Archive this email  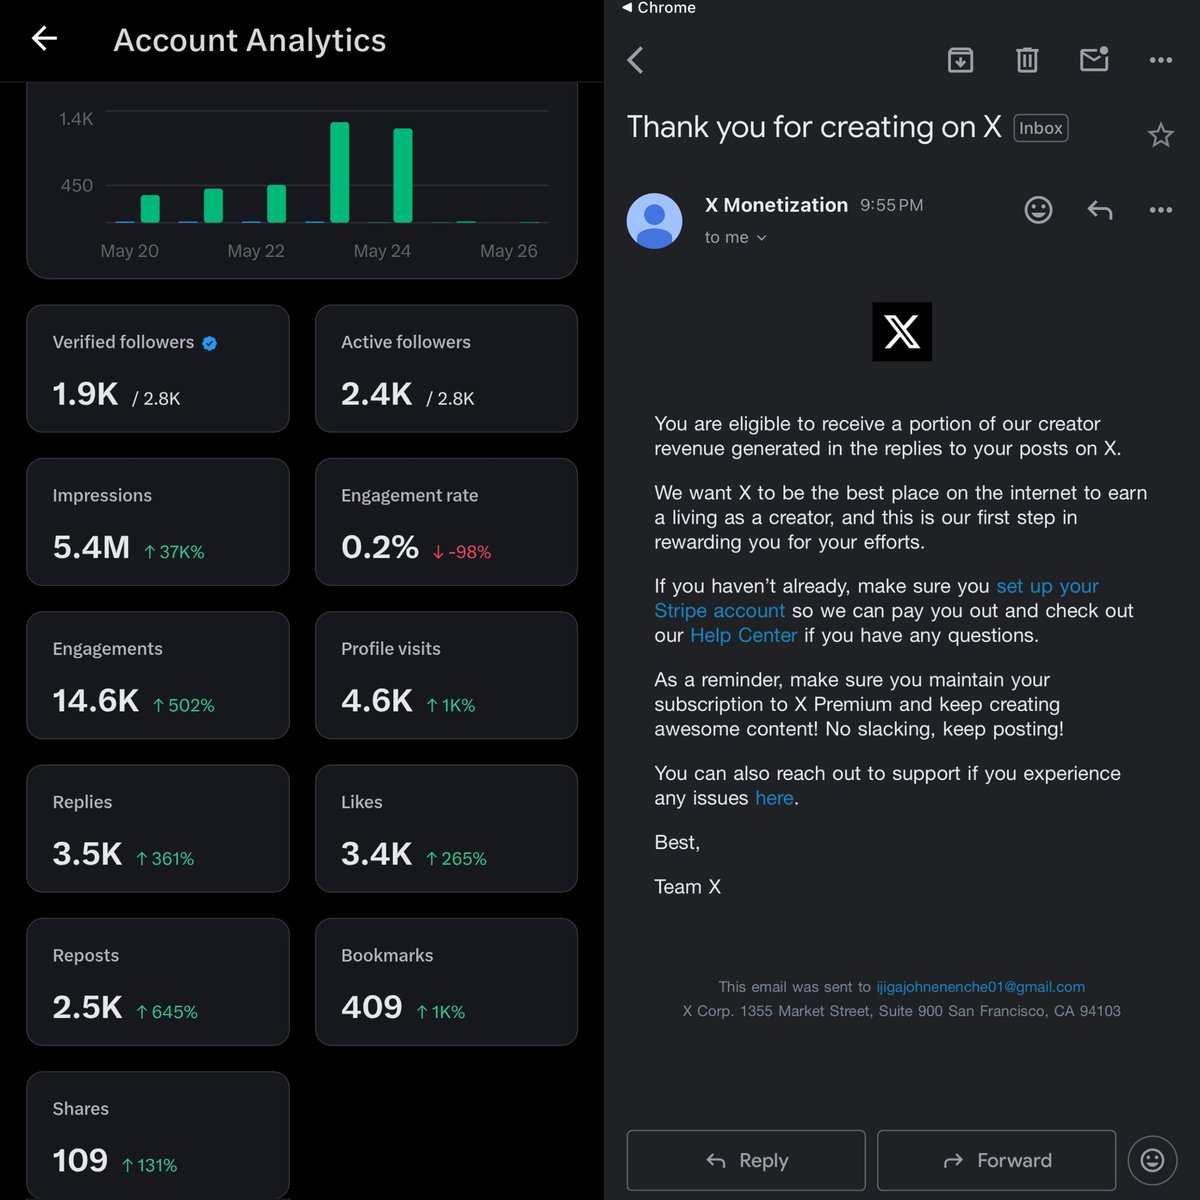tap(960, 60)
